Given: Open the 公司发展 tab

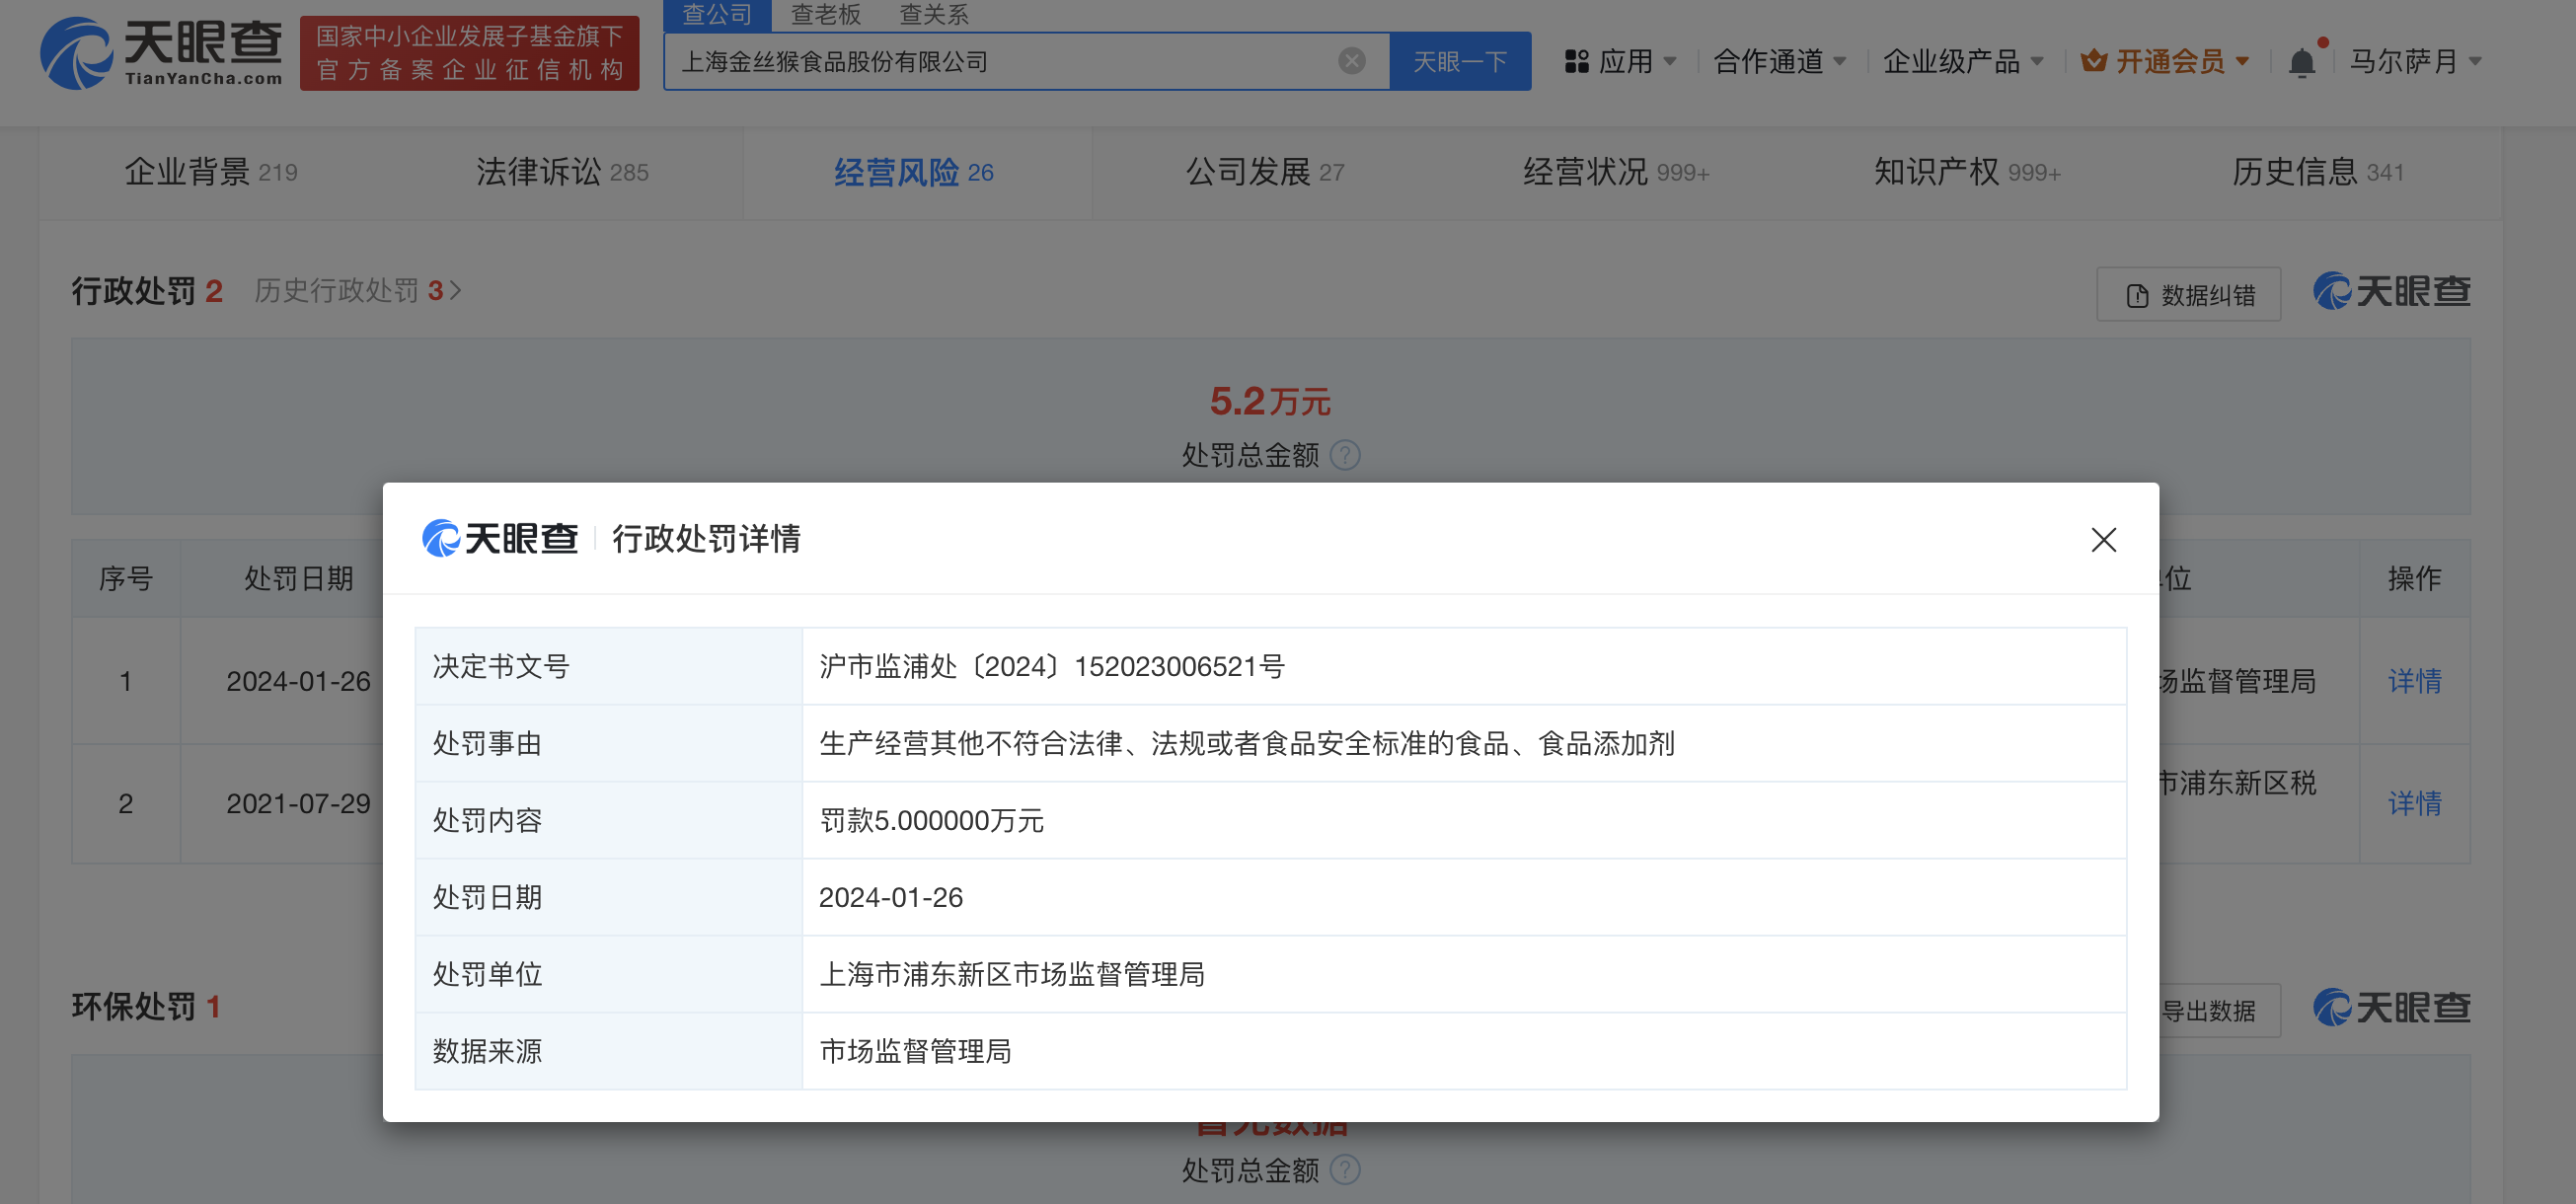Looking at the screenshot, I should click(1265, 172).
